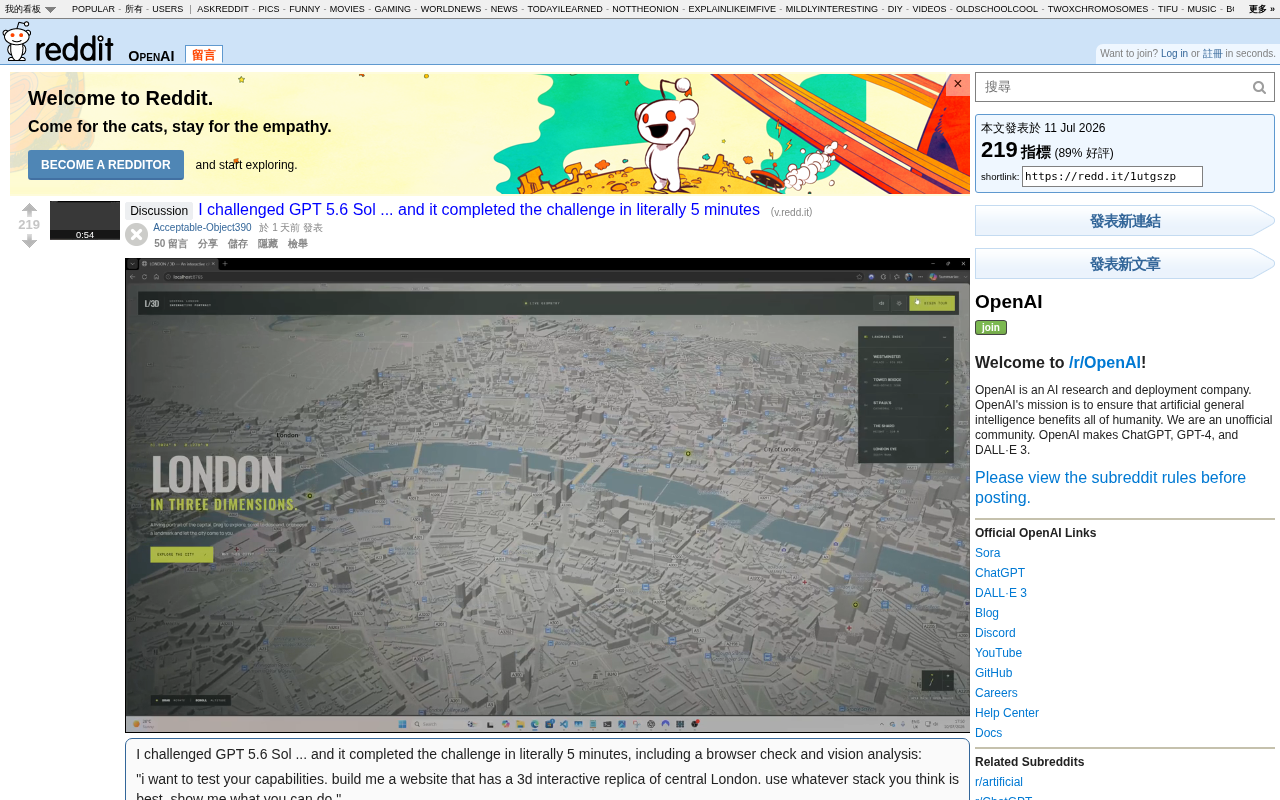
Task: Select the shortlink URL field
Action: click(1112, 177)
